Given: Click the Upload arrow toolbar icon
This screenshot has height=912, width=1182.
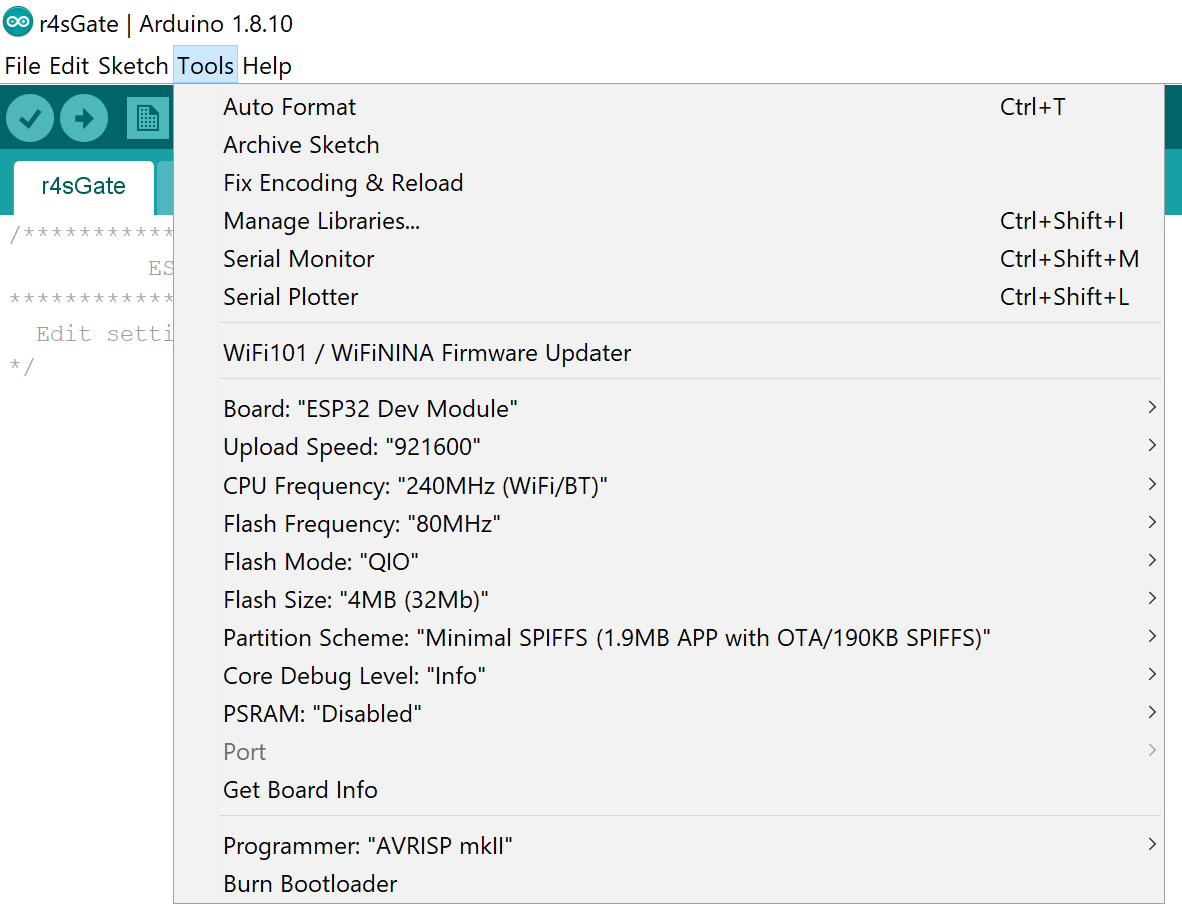Looking at the screenshot, I should coord(84,119).
